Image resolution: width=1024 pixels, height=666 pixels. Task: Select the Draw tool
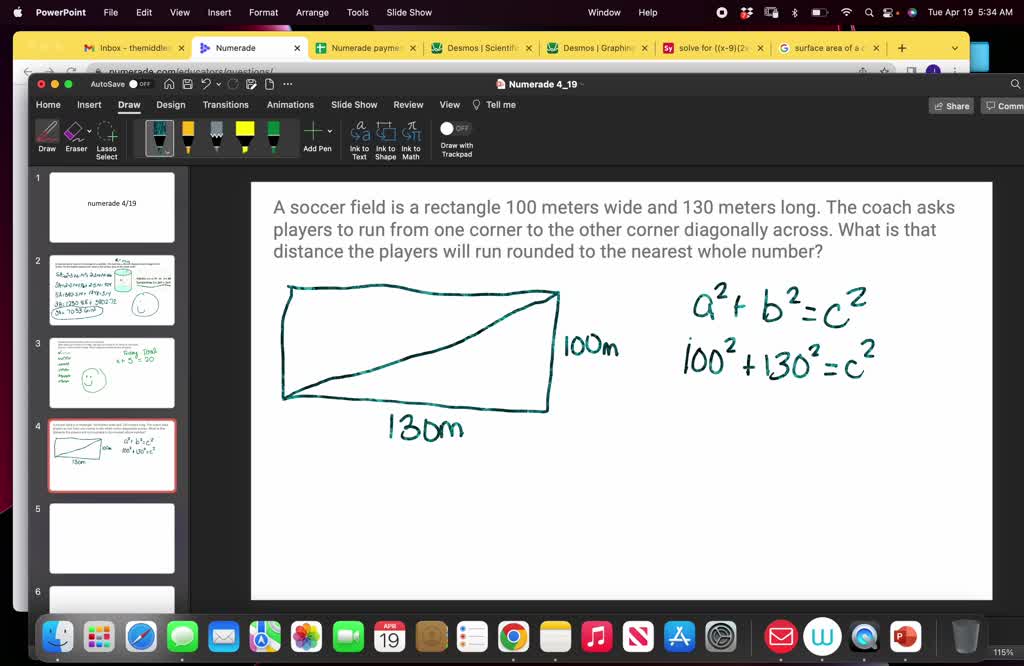tap(46, 137)
